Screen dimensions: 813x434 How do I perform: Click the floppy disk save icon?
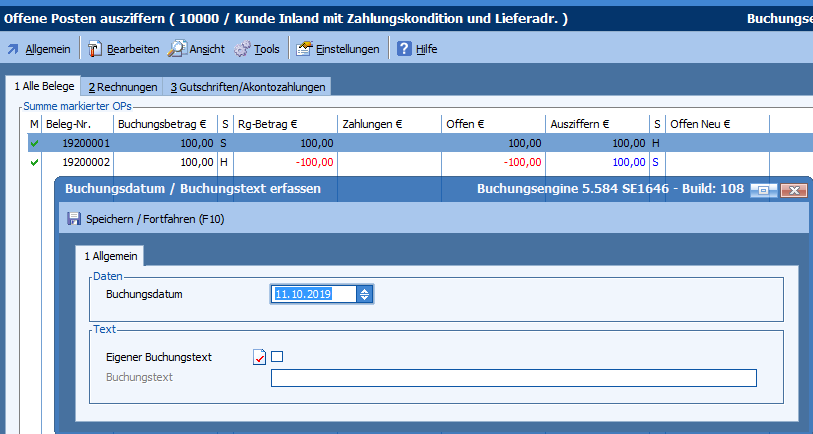click(x=74, y=218)
